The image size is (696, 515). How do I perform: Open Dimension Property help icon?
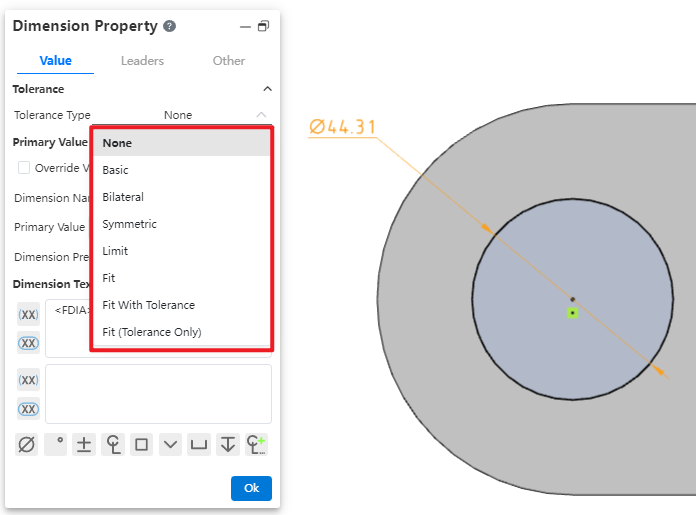coord(170,27)
